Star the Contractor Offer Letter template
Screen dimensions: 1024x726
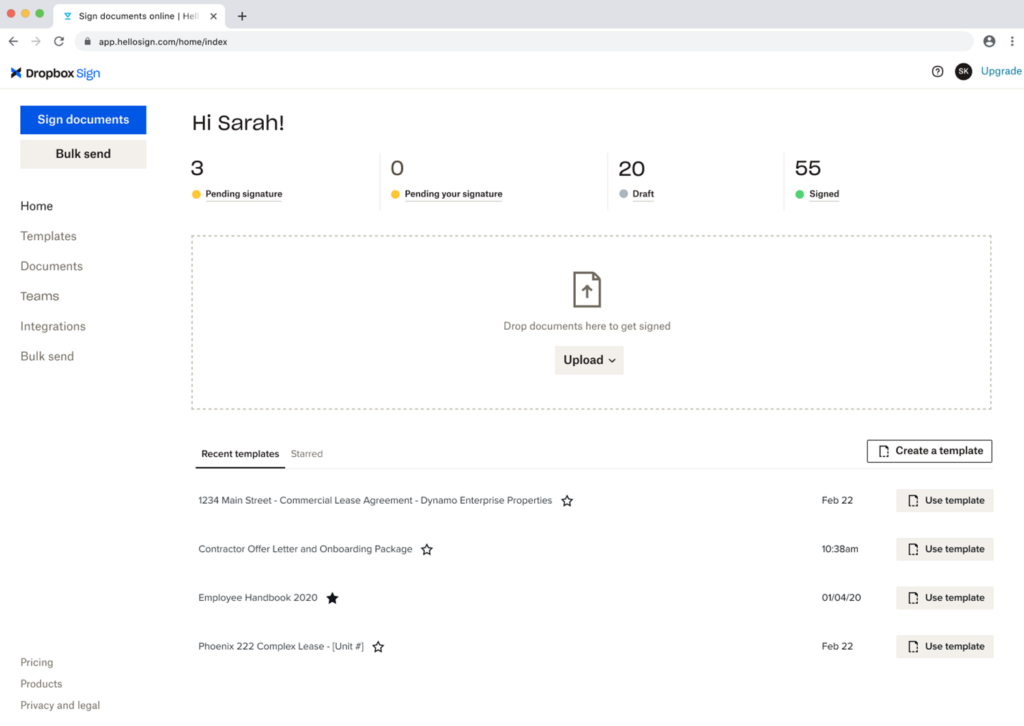click(427, 549)
